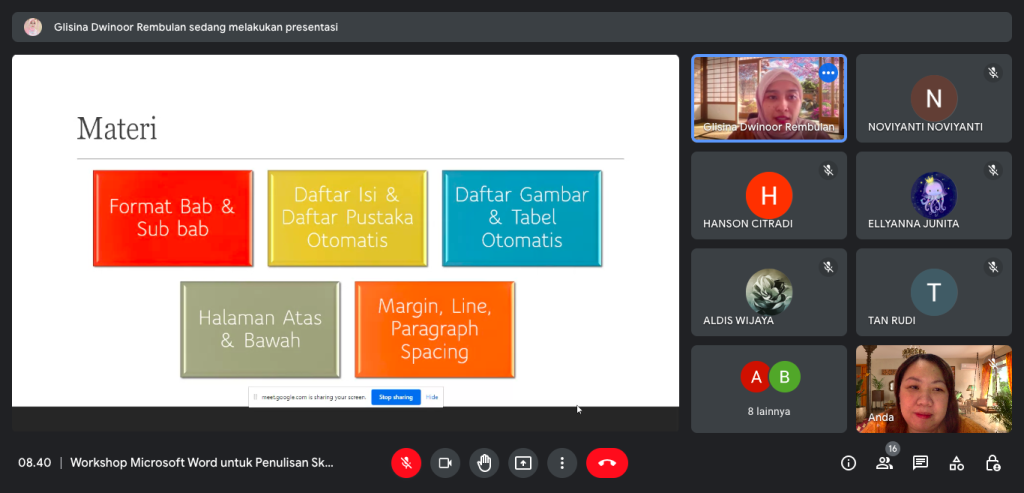Click muted mic icon on ALDIS WIJAYA tile
The width and height of the screenshot is (1024, 493).
[828, 266]
